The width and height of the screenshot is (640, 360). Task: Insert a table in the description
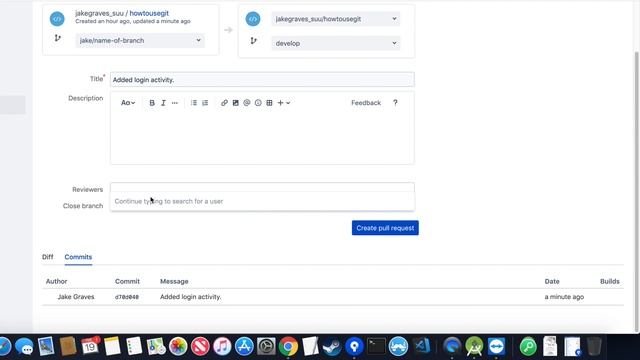point(269,103)
